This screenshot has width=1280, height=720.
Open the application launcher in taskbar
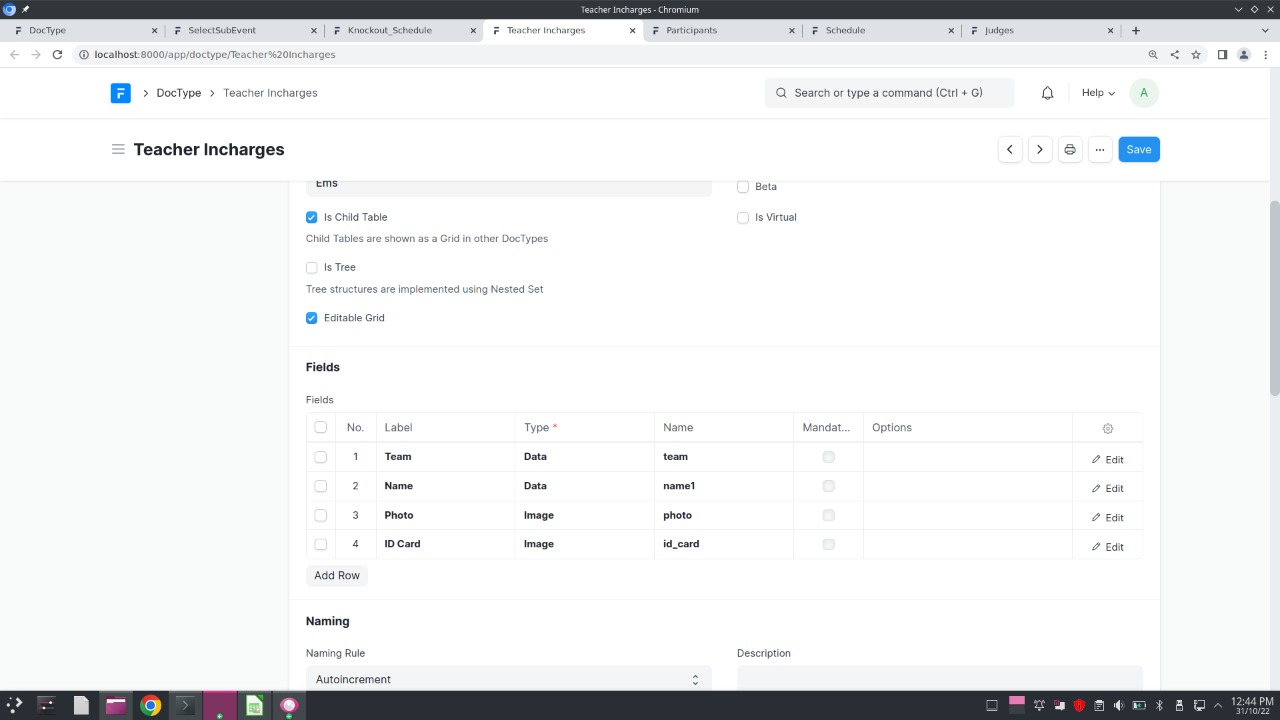(14, 705)
